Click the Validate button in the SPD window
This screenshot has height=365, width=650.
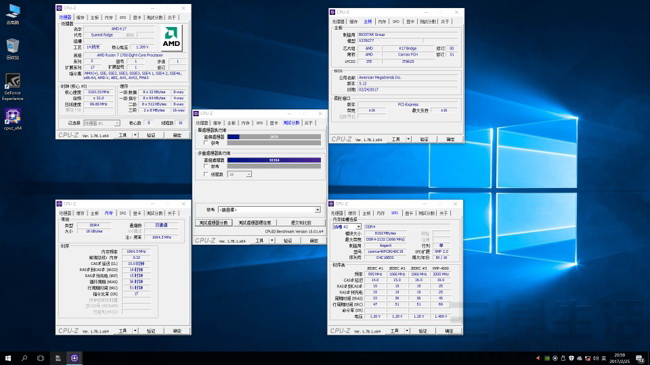[423, 331]
